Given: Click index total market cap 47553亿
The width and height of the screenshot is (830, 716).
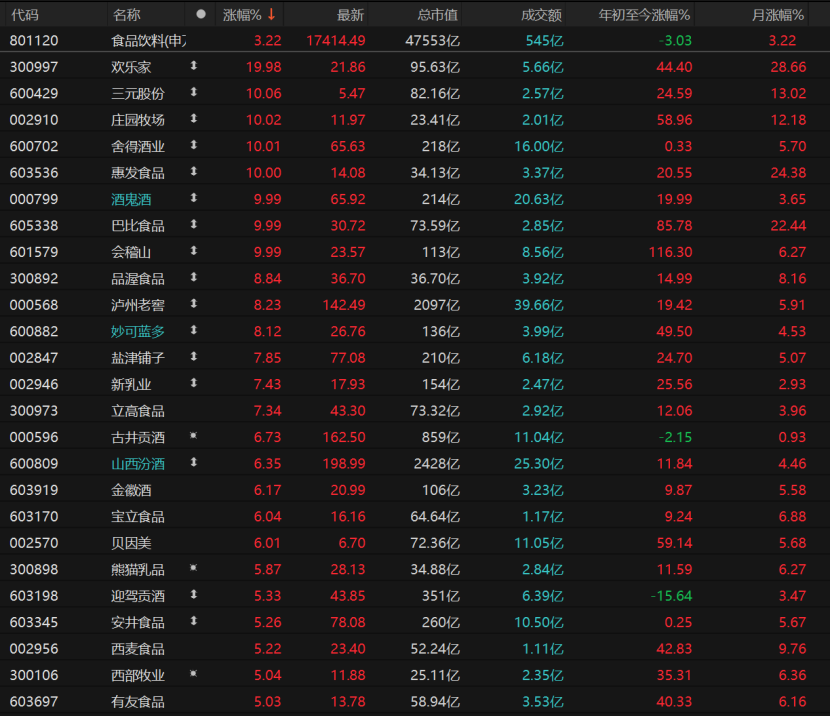Looking at the screenshot, I should coord(432,41).
